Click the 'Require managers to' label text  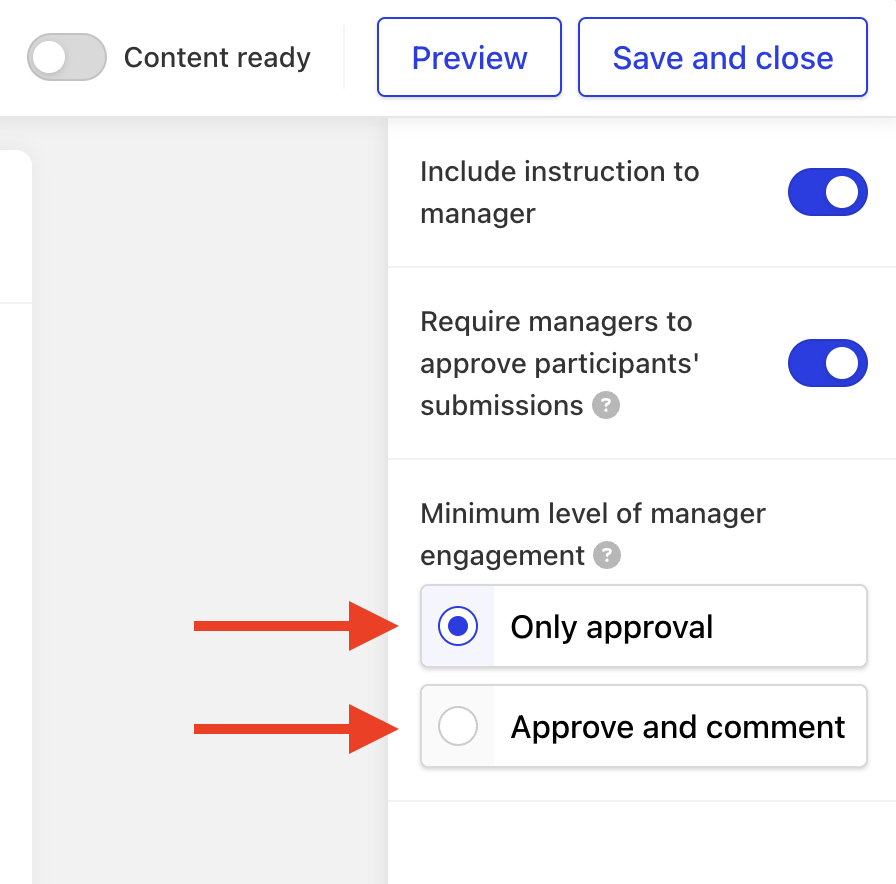[x=556, y=321]
